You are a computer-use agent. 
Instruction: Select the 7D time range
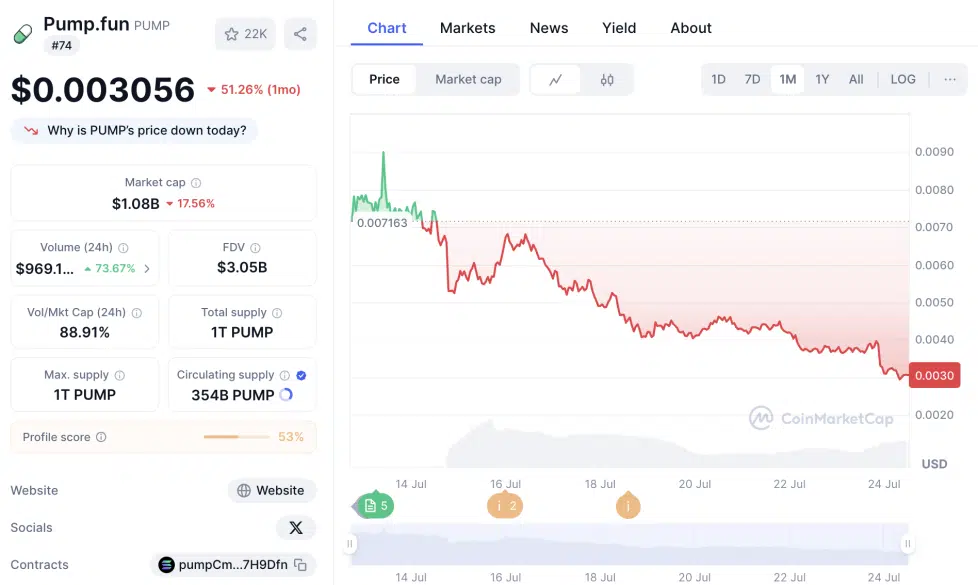(752, 80)
